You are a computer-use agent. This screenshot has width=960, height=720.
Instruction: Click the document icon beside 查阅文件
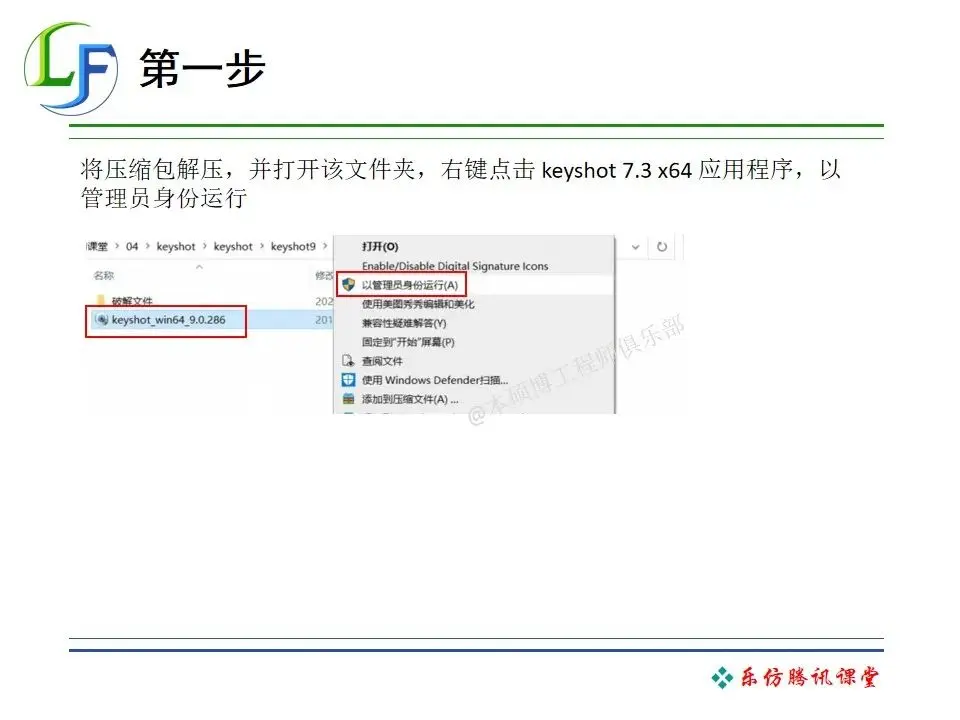[x=348, y=361]
